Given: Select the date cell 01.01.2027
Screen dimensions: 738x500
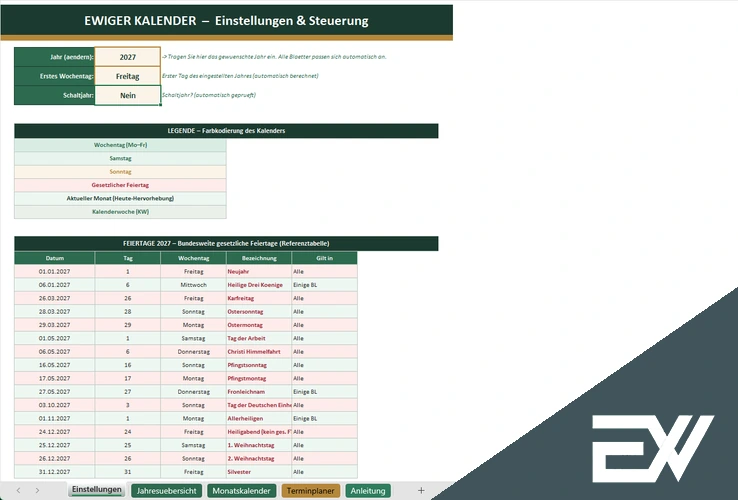Looking at the screenshot, I should 55,272.
